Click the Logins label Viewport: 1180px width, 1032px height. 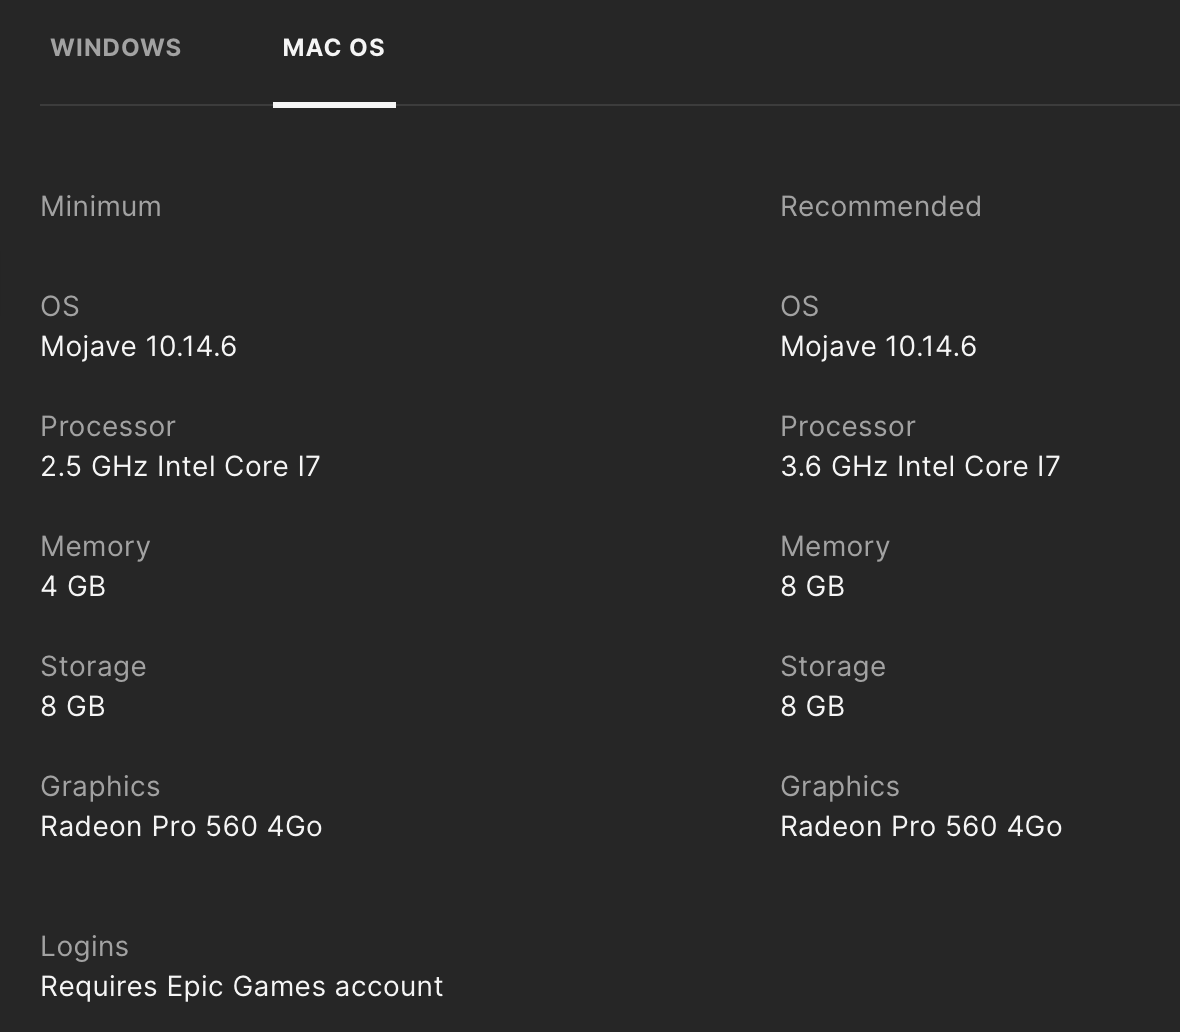[85, 946]
